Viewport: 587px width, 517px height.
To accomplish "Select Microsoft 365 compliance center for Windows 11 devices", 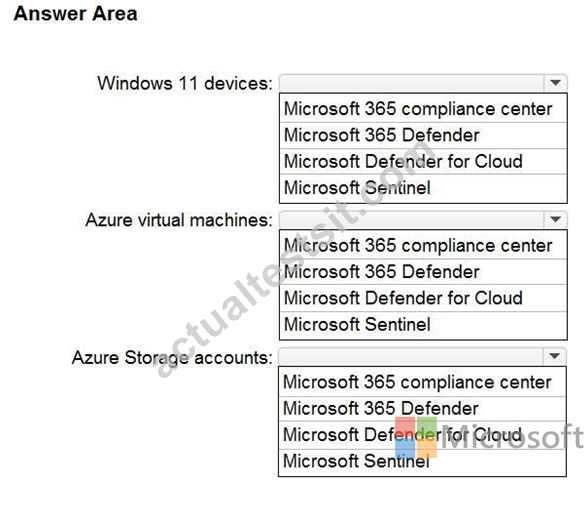I will (423, 109).
